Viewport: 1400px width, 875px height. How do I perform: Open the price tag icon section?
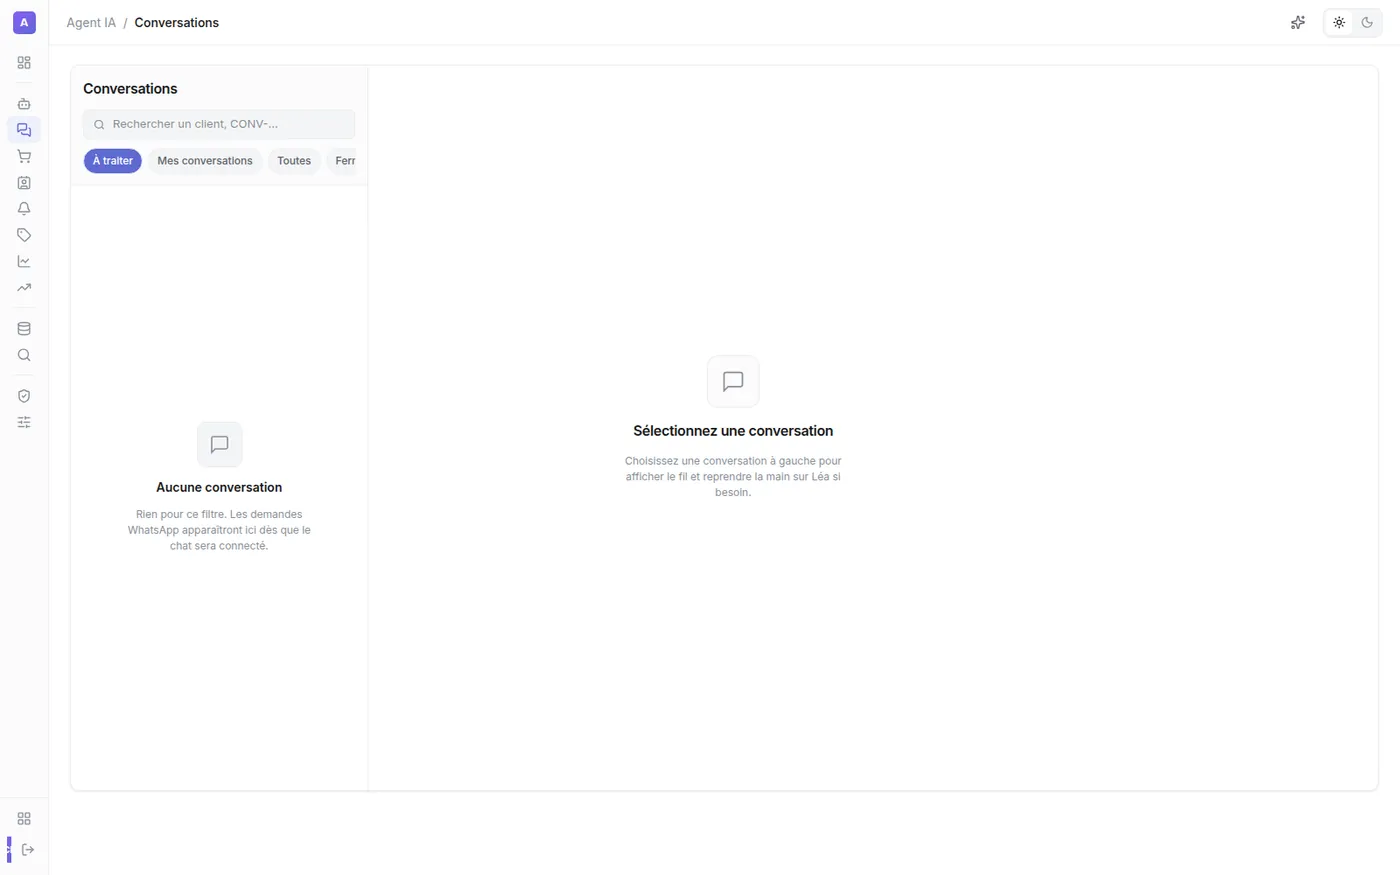click(x=24, y=235)
